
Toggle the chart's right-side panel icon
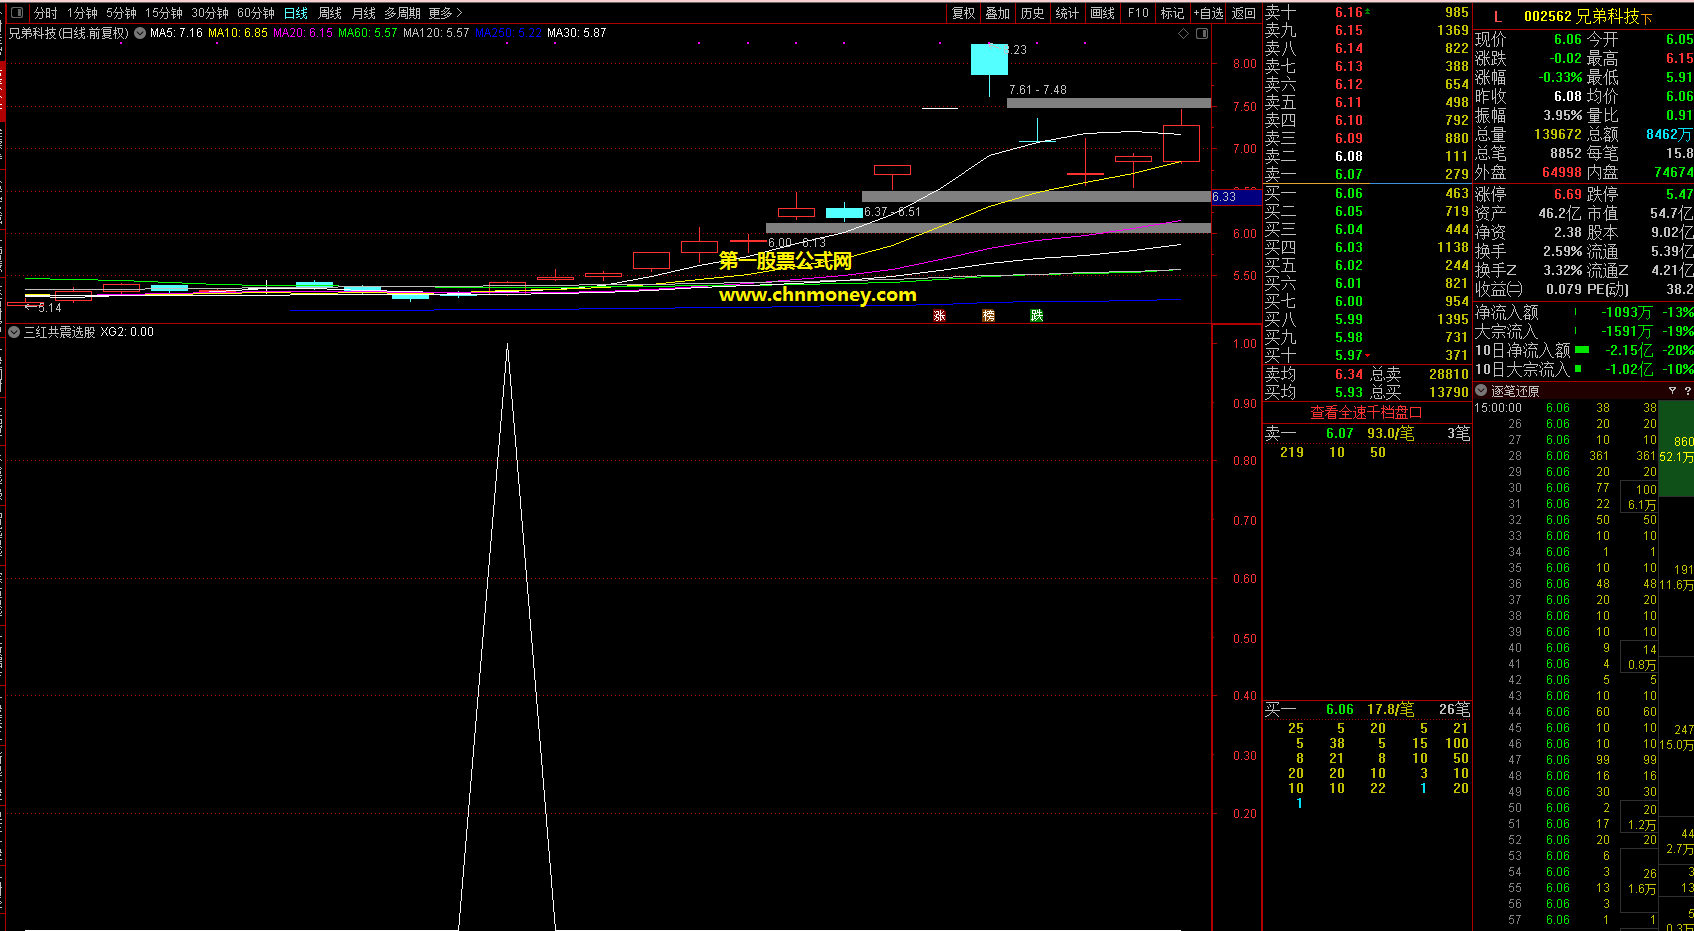point(1202,33)
